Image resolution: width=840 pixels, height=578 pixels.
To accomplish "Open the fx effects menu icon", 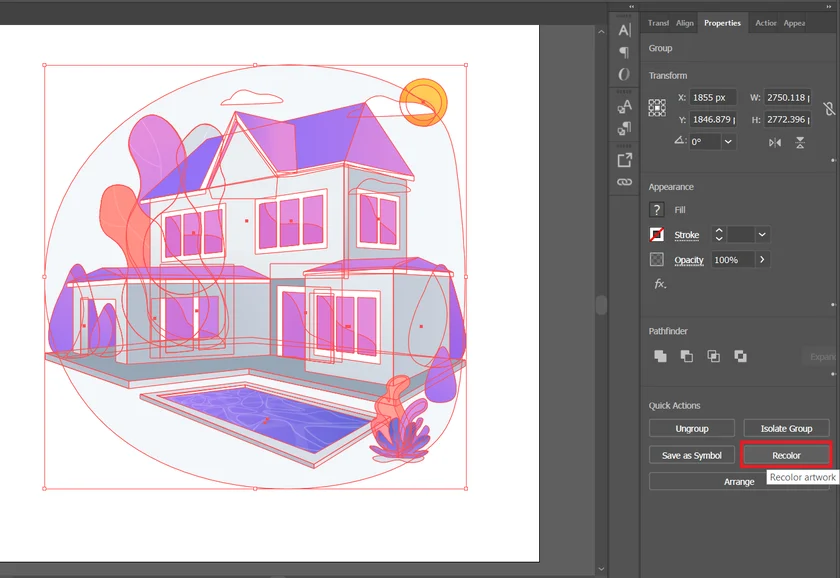I will 660,284.
